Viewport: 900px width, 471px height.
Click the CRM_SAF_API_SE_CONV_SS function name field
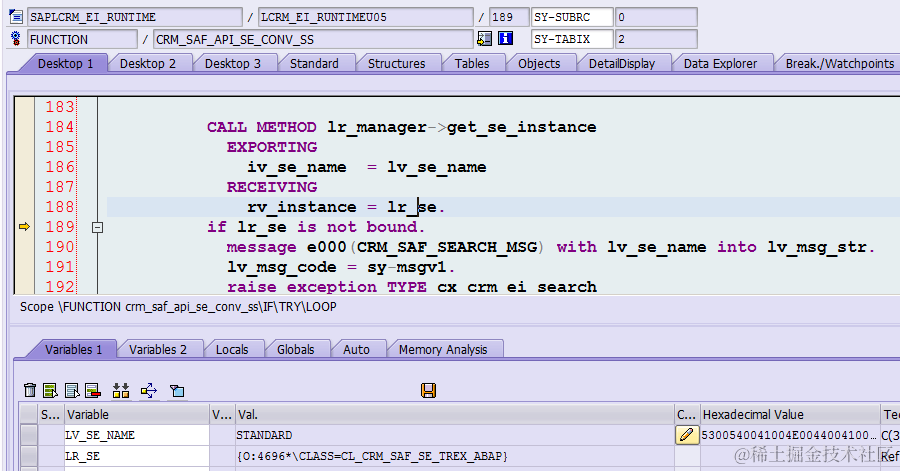click(x=313, y=39)
